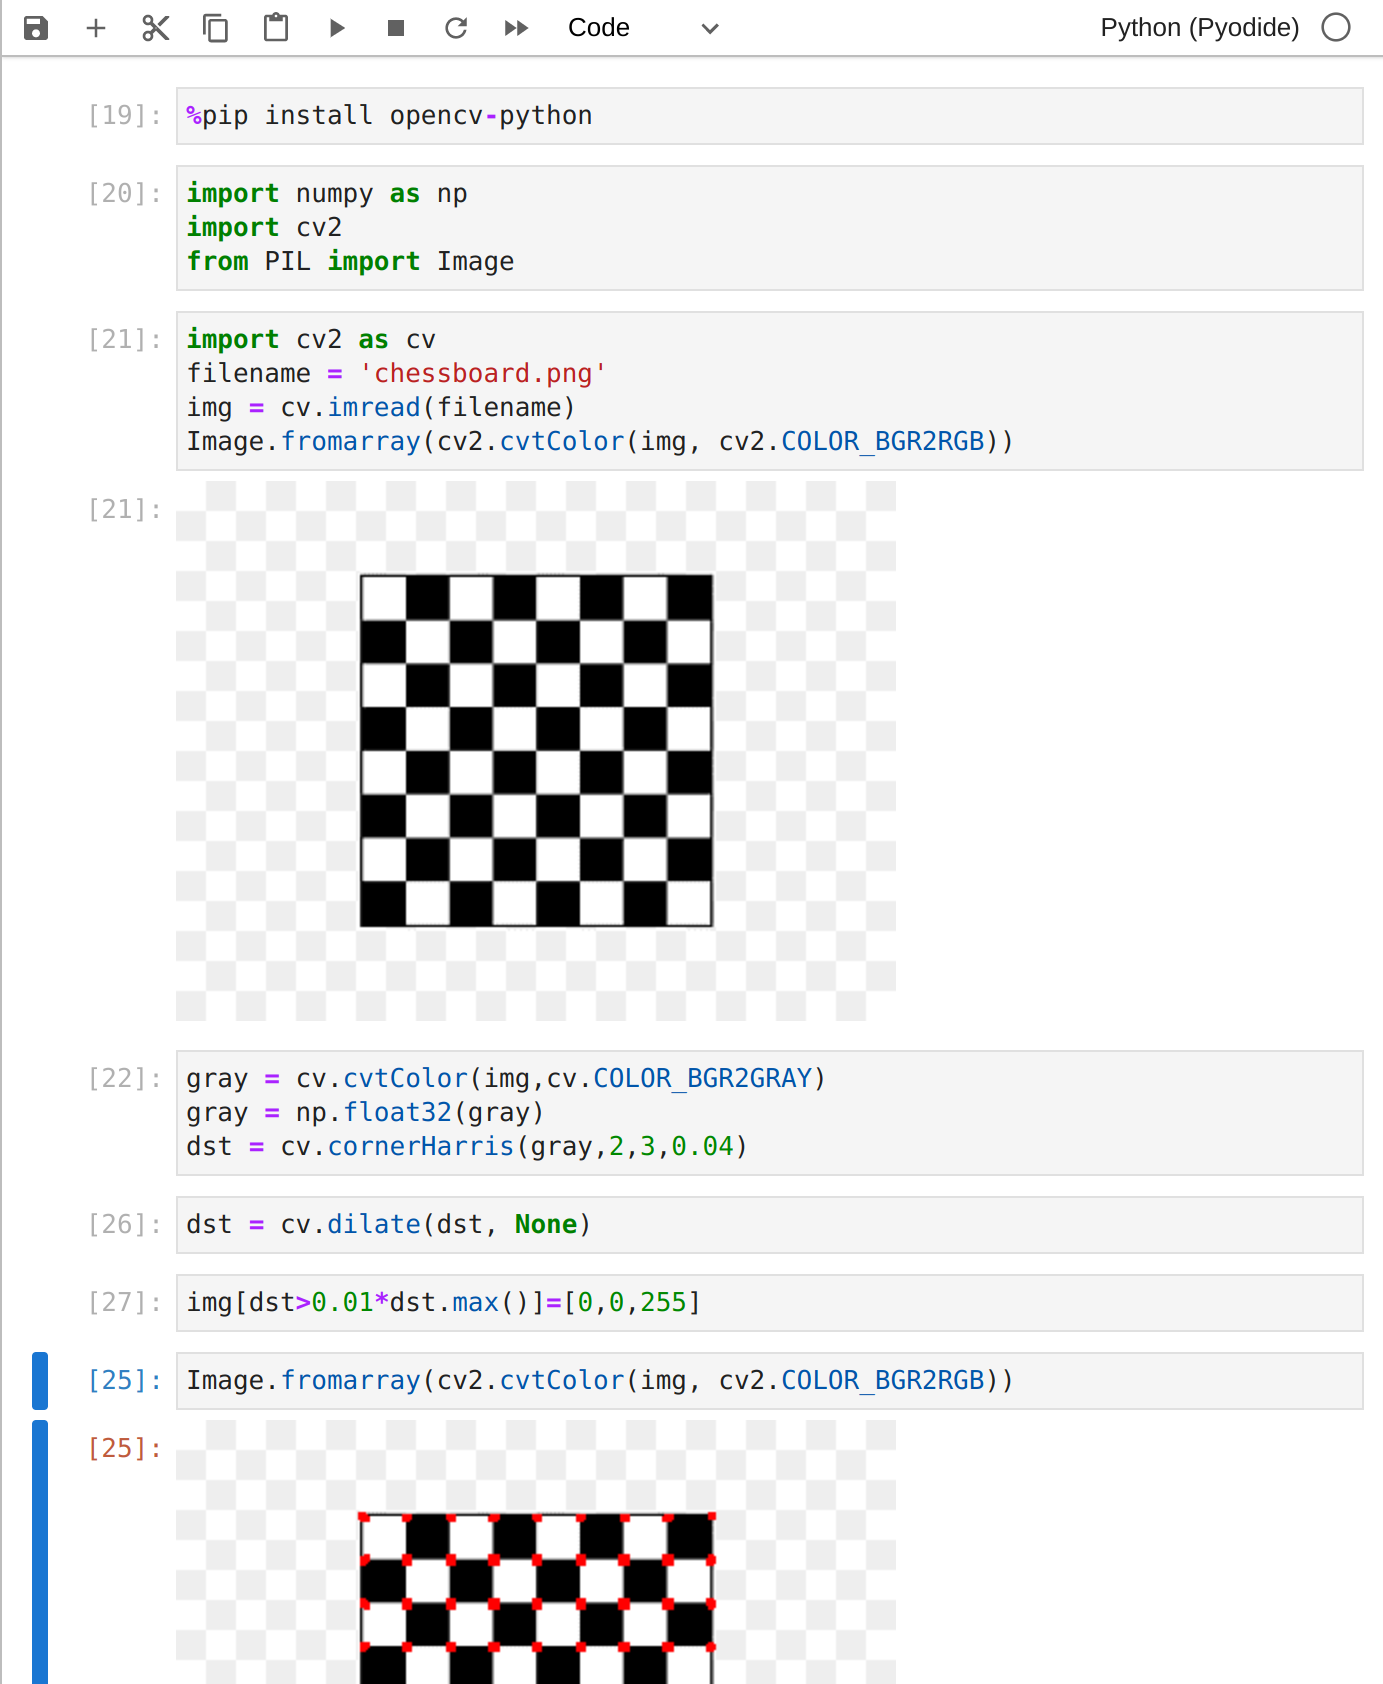Insert a new cell with the plus icon

[96, 28]
